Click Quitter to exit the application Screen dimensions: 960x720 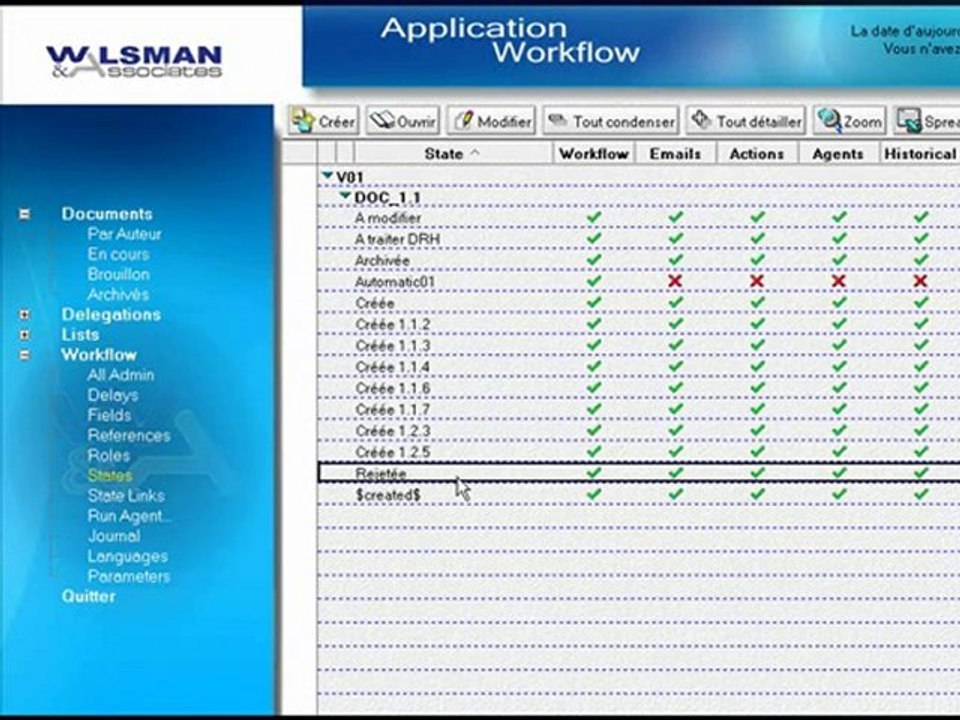pyautogui.click(x=88, y=596)
